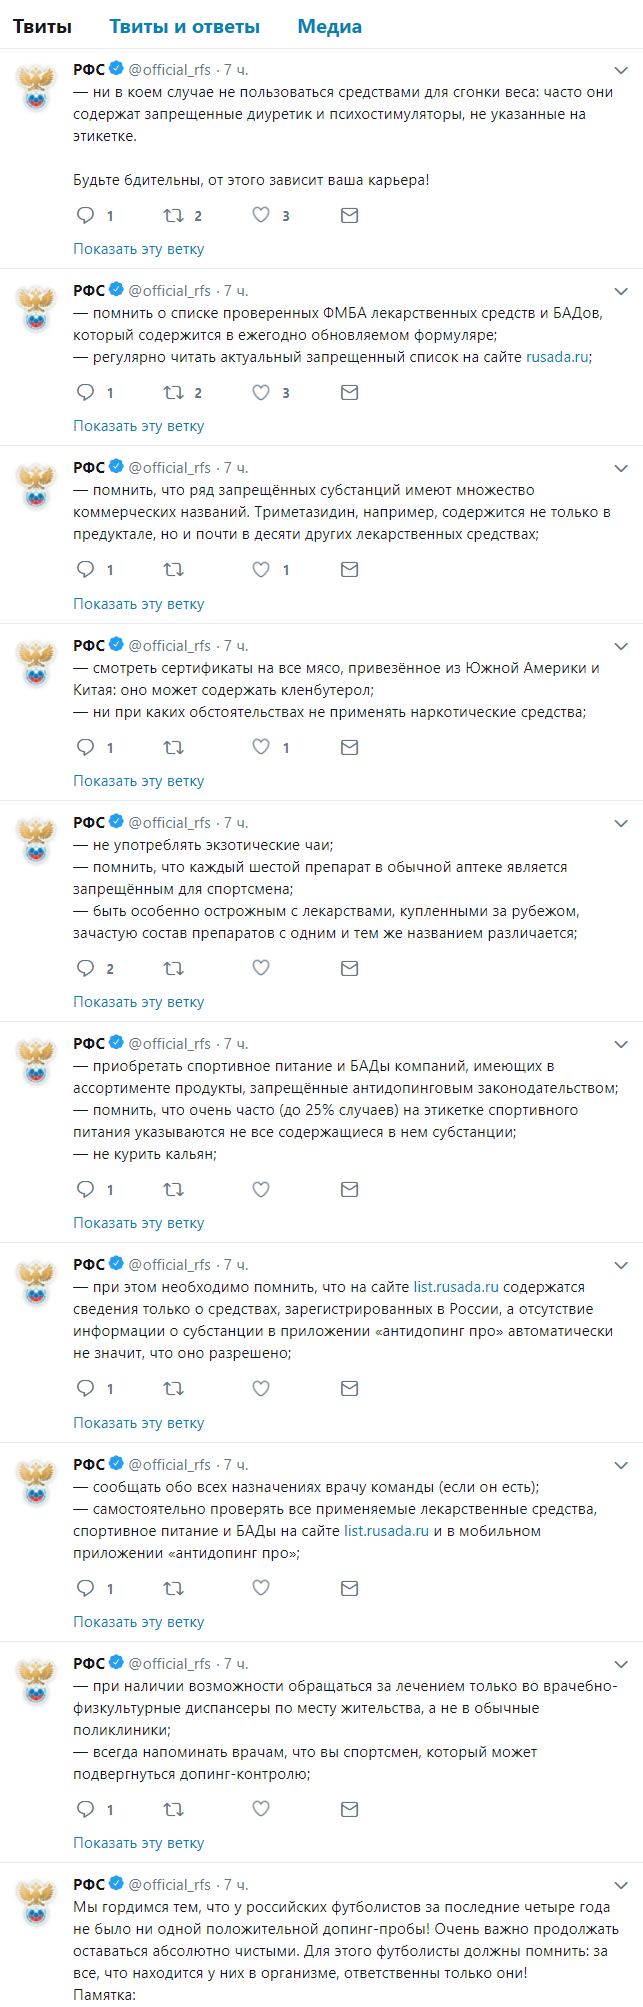Like the tweet about sports medicine dispensaries
The height and width of the screenshot is (2007, 643).
pos(261,1809)
